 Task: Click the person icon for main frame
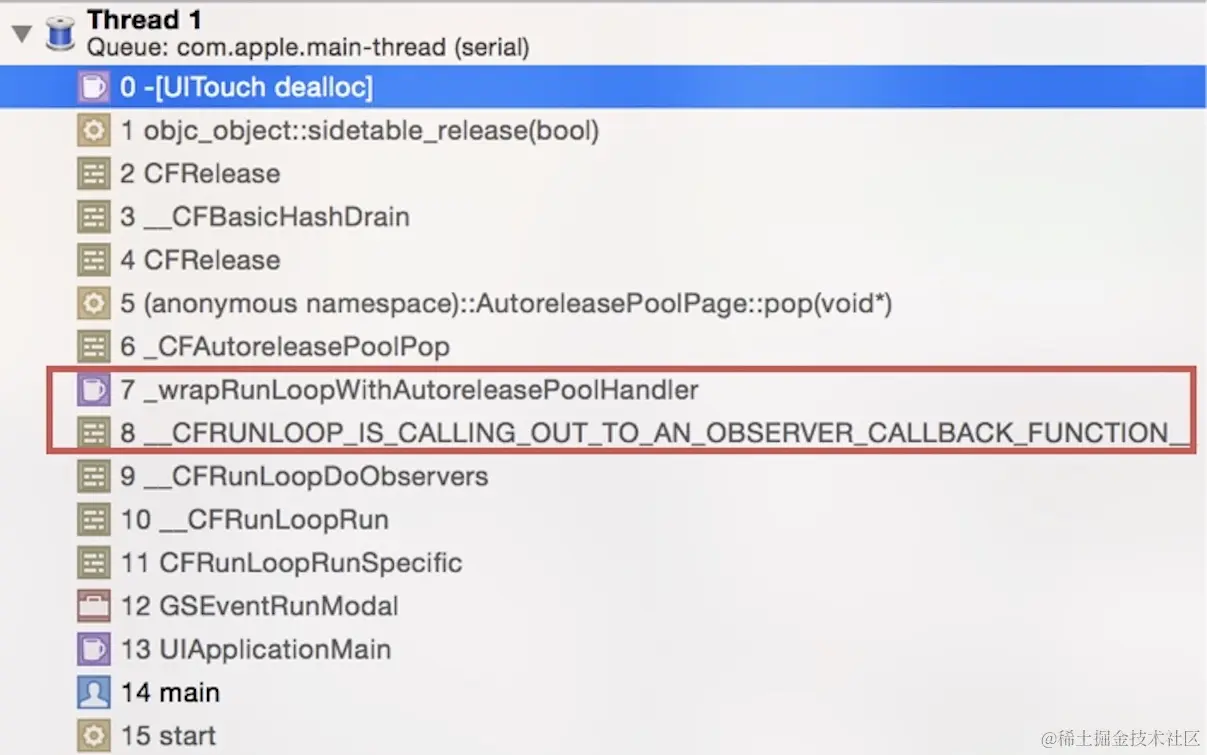click(93, 692)
